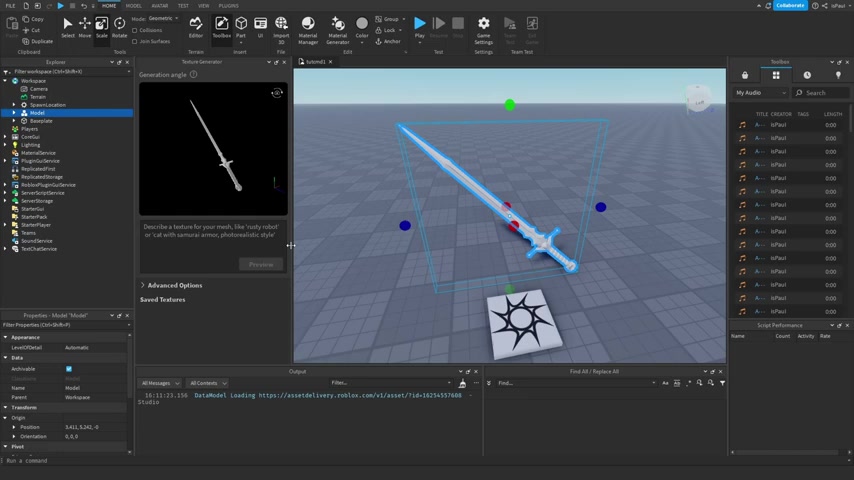Click the Lock tool button

pyautogui.click(x=388, y=31)
